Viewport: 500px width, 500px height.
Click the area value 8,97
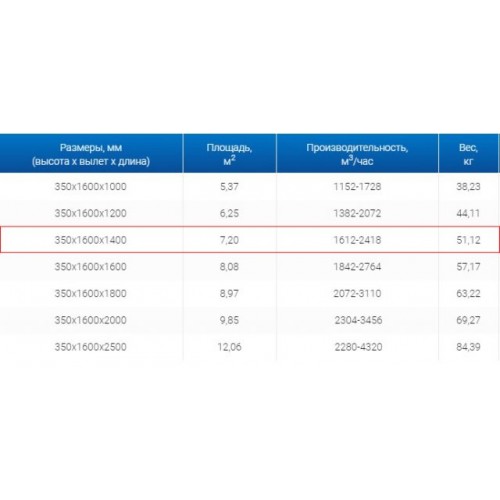point(229,293)
